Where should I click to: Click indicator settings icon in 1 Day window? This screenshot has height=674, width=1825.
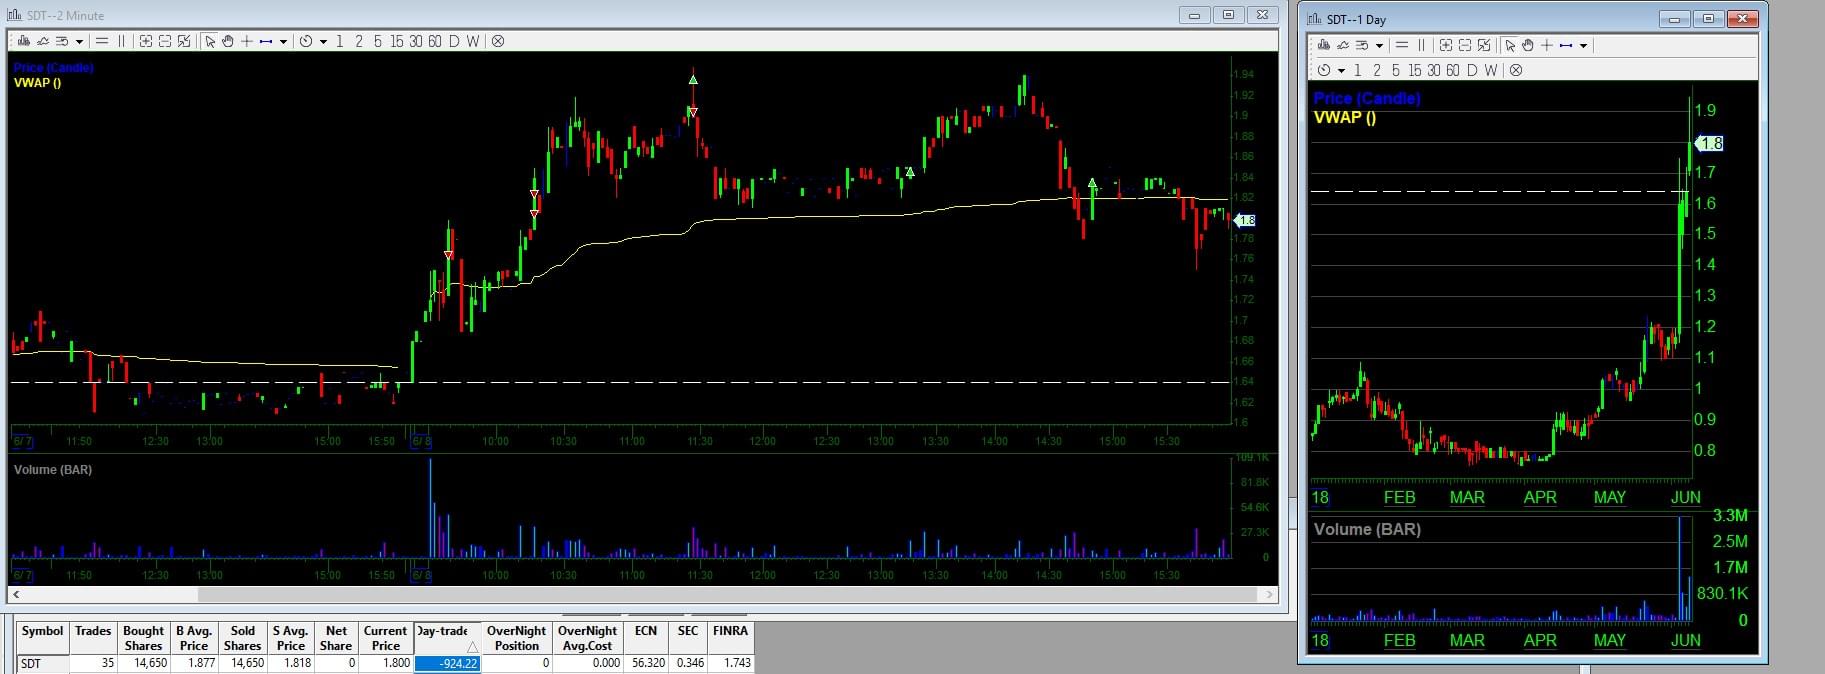(1362, 45)
